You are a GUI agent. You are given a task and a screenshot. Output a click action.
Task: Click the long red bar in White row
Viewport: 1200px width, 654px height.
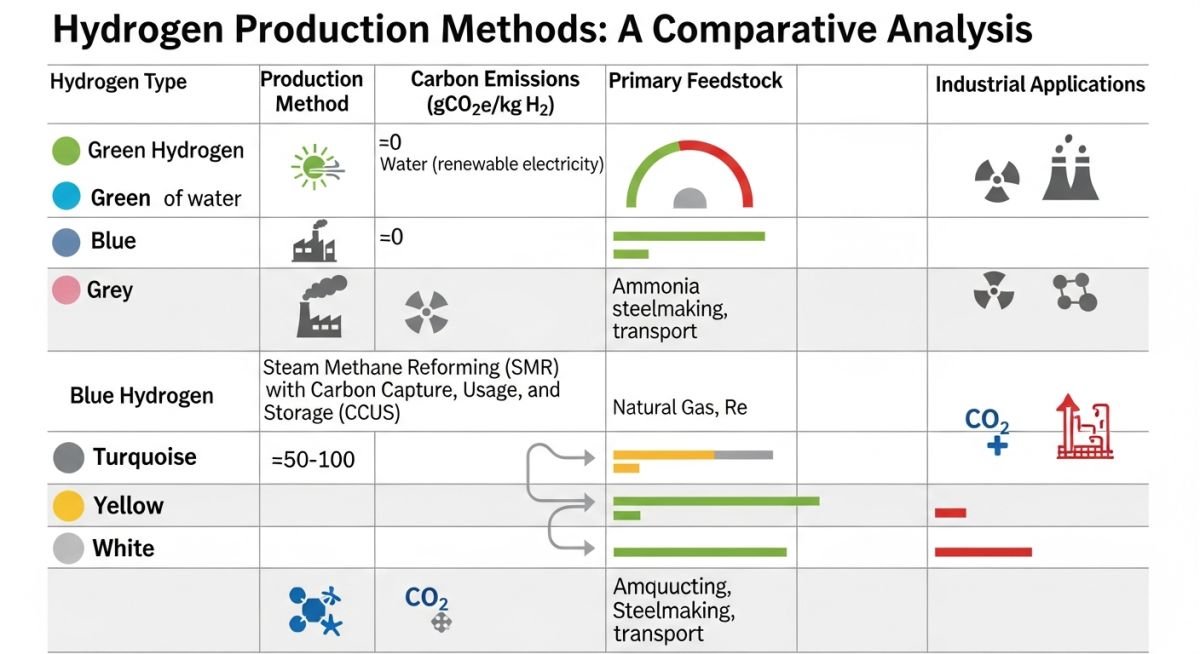click(983, 551)
